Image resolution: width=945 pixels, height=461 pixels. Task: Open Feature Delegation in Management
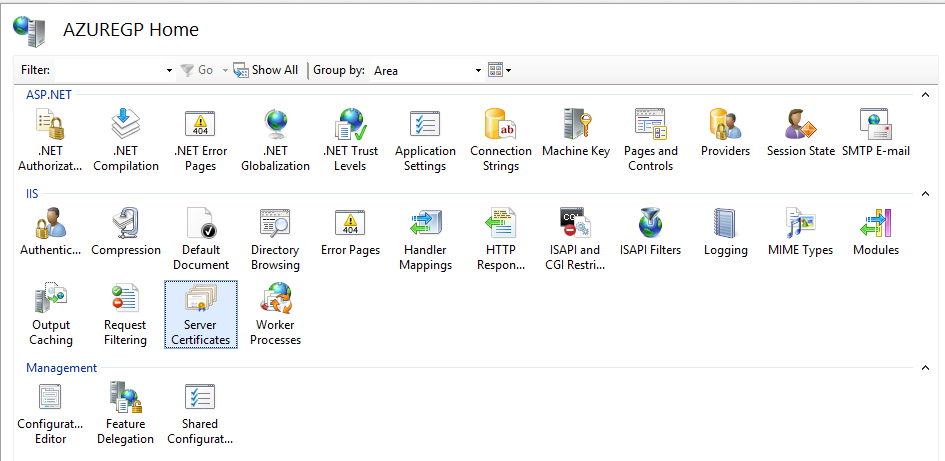pos(125,413)
